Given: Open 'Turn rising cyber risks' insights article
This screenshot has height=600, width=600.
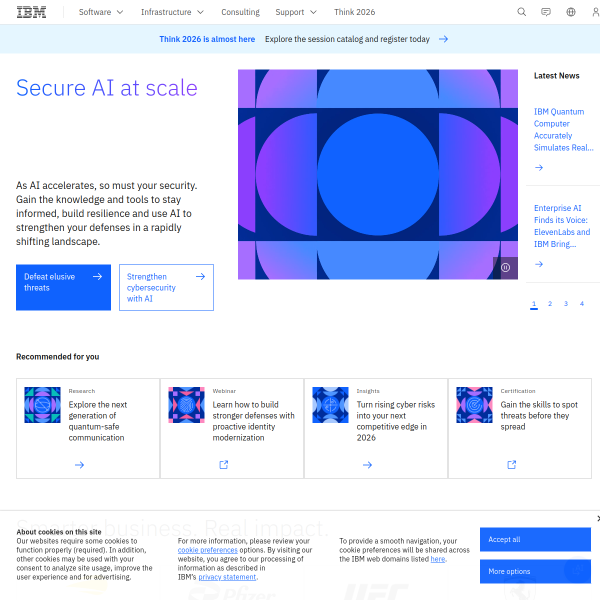Looking at the screenshot, I should [x=396, y=421].
